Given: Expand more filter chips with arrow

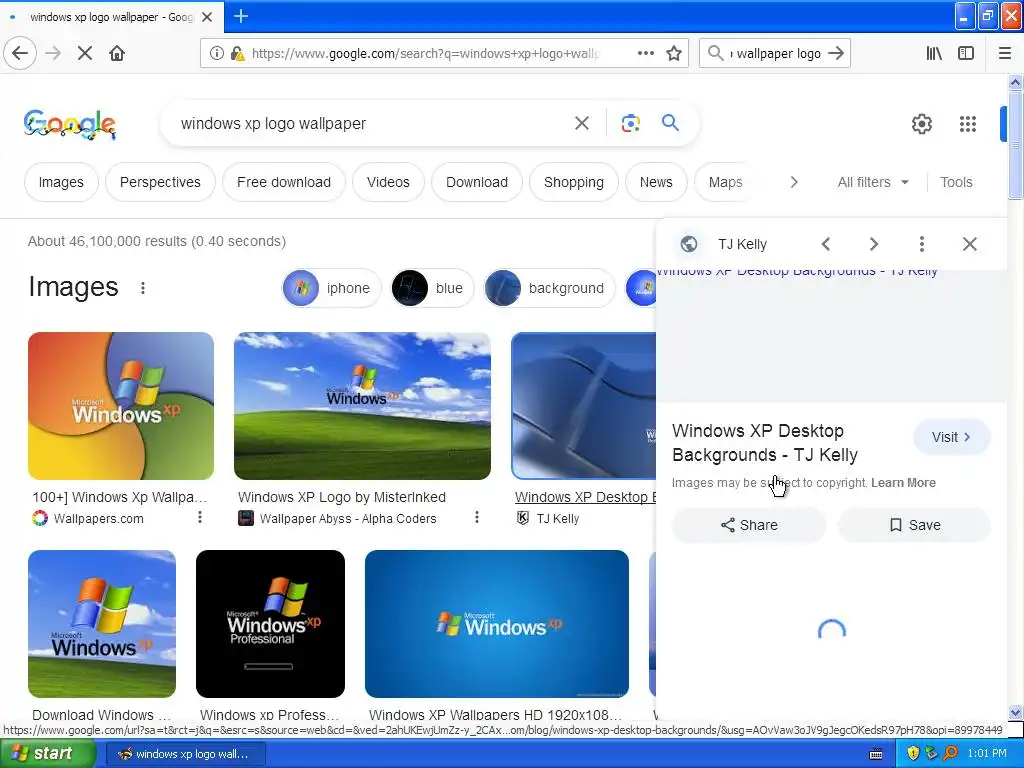Looking at the screenshot, I should [x=793, y=182].
